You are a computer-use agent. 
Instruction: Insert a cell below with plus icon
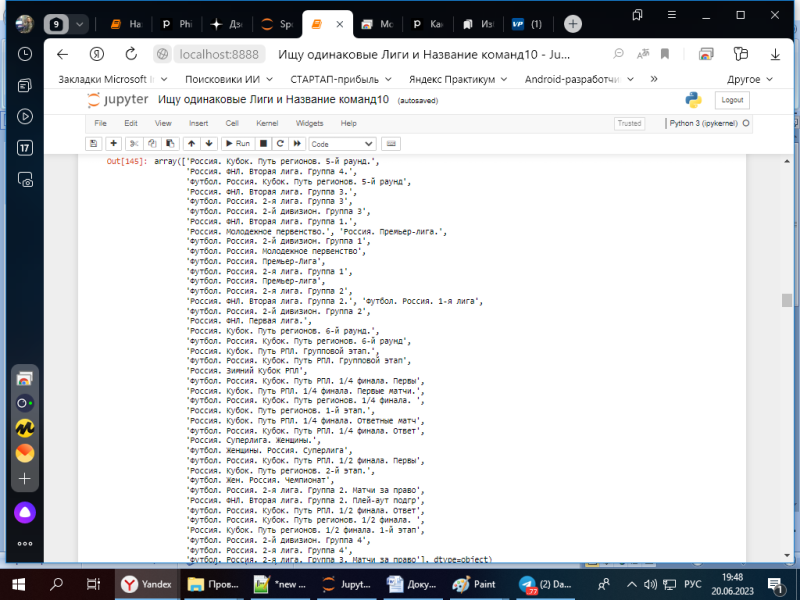[114, 144]
